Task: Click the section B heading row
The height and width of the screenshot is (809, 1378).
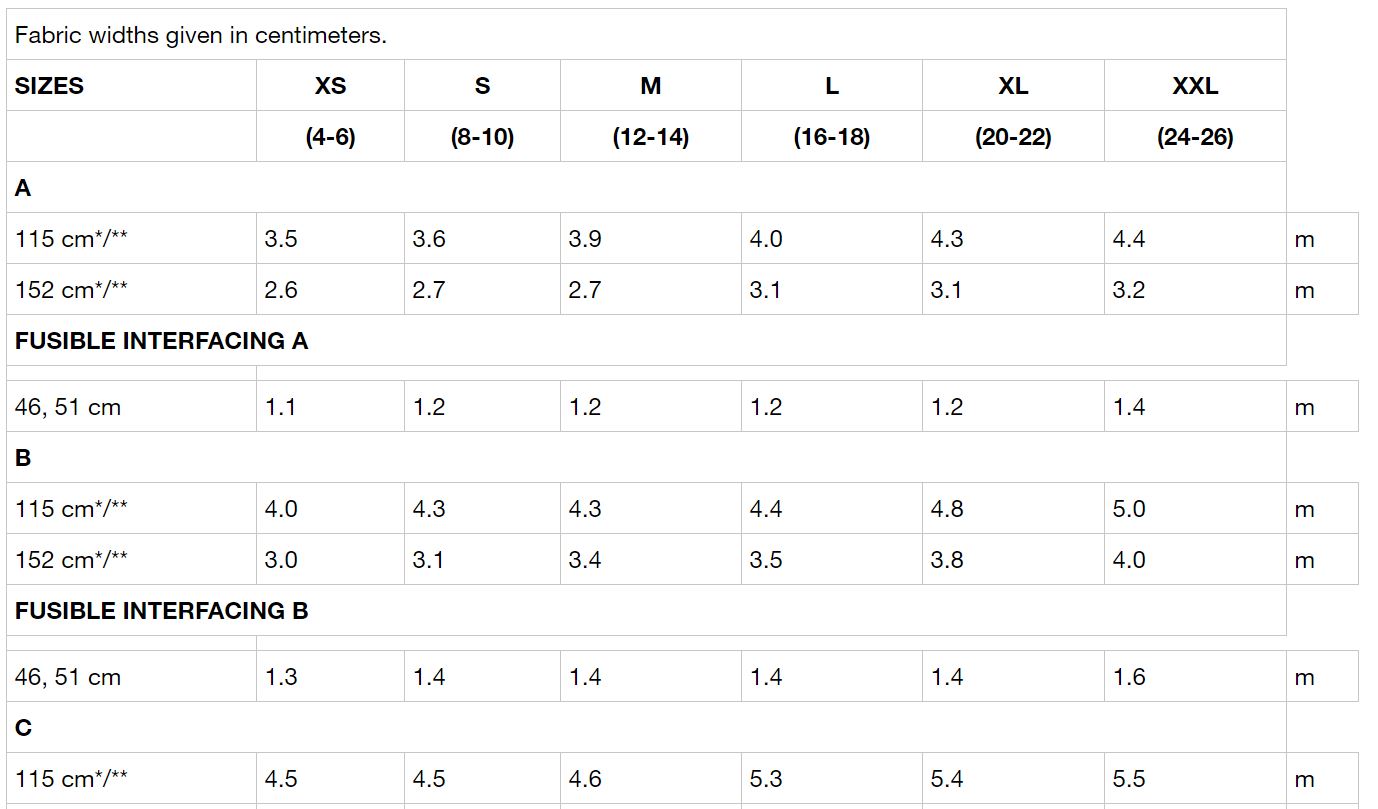Action: pos(23,458)
